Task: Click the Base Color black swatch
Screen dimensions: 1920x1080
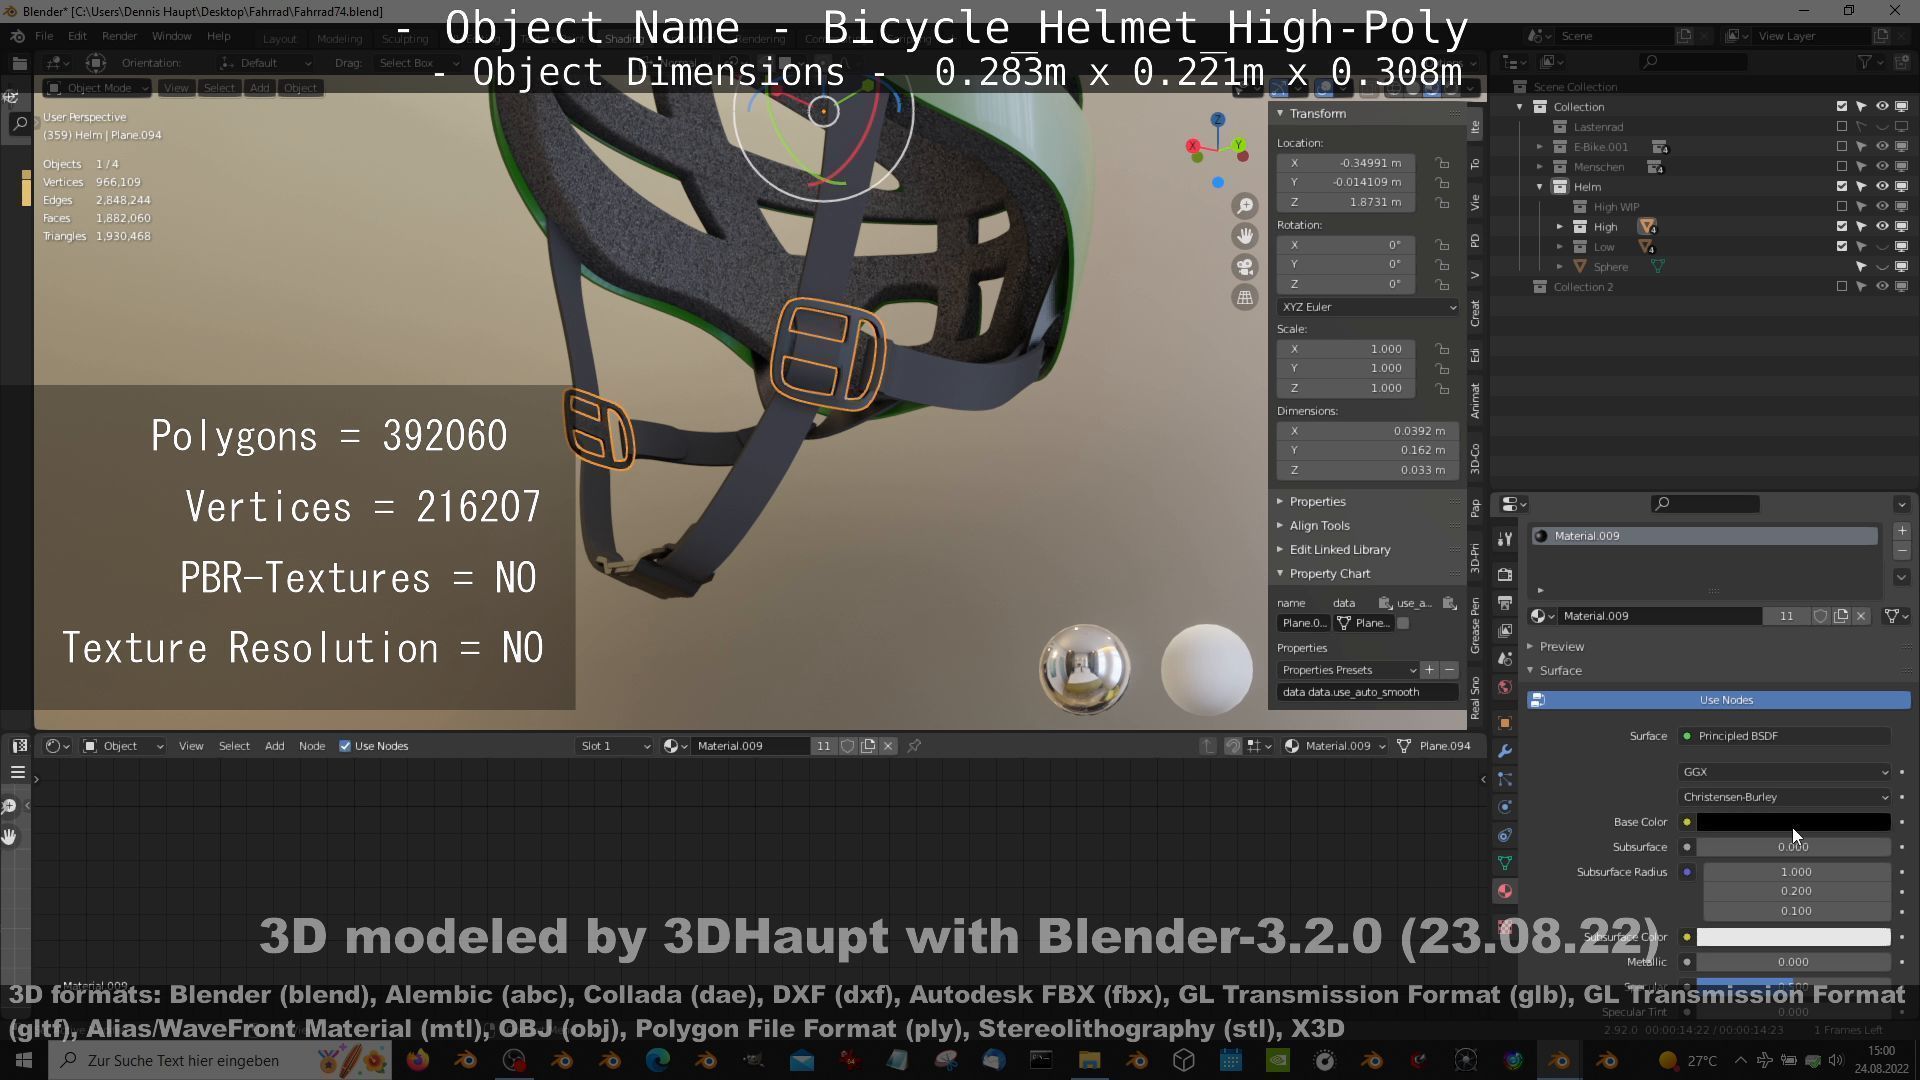Action: point(1793,822)
